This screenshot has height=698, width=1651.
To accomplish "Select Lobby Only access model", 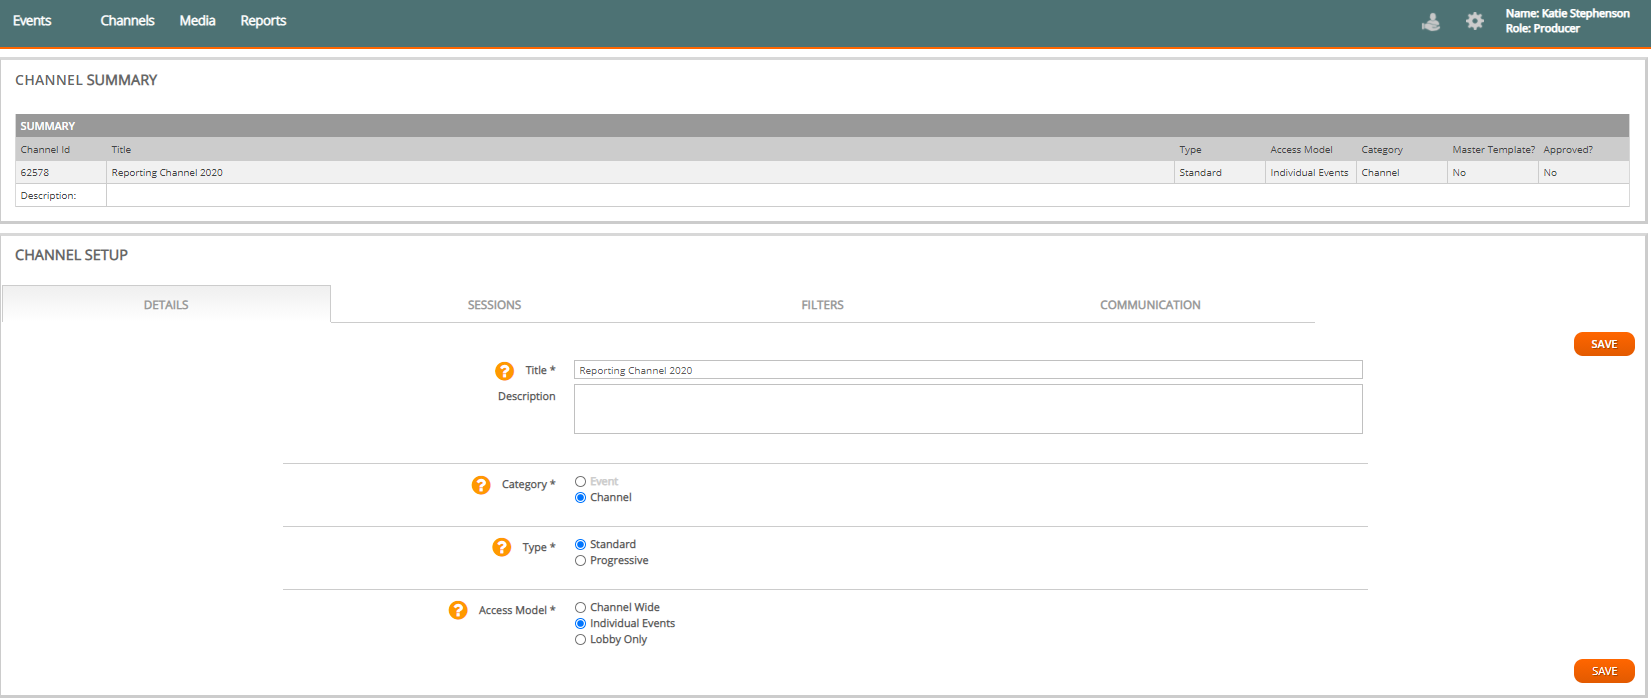I will [x=580, y=640].
